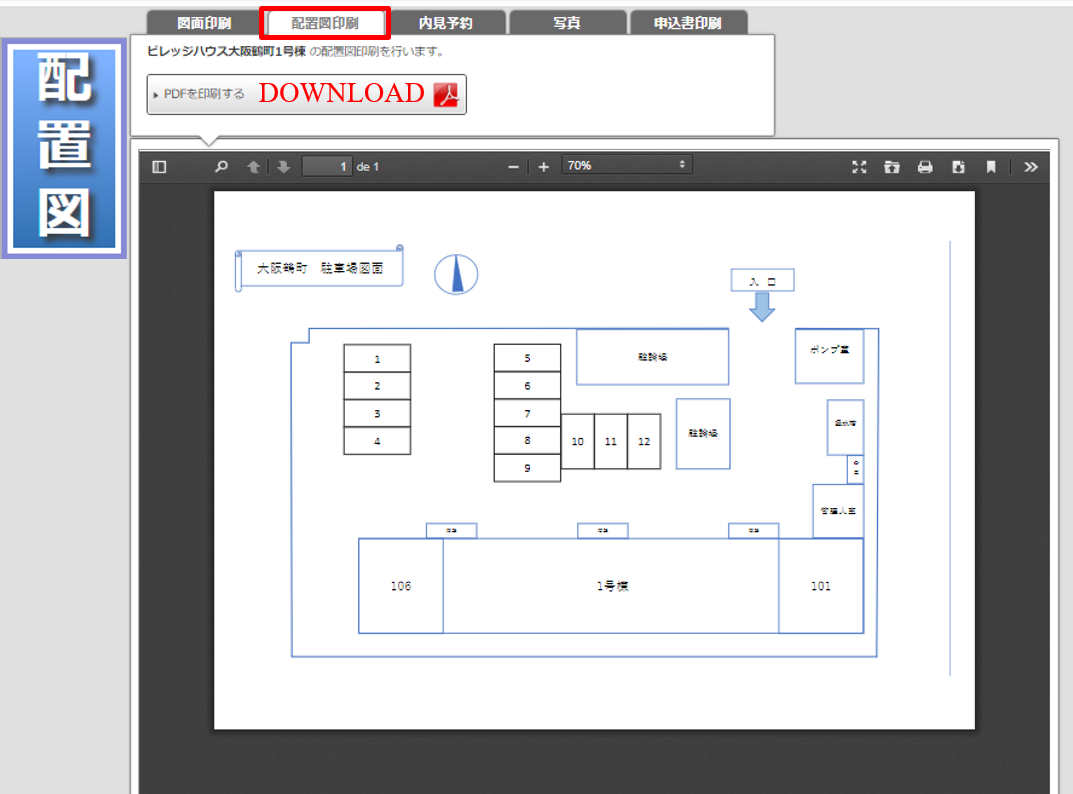The height and width of the screenshot is (794, 1073).
Task: Open the 内見予約 tab
Action: [446, 23]
